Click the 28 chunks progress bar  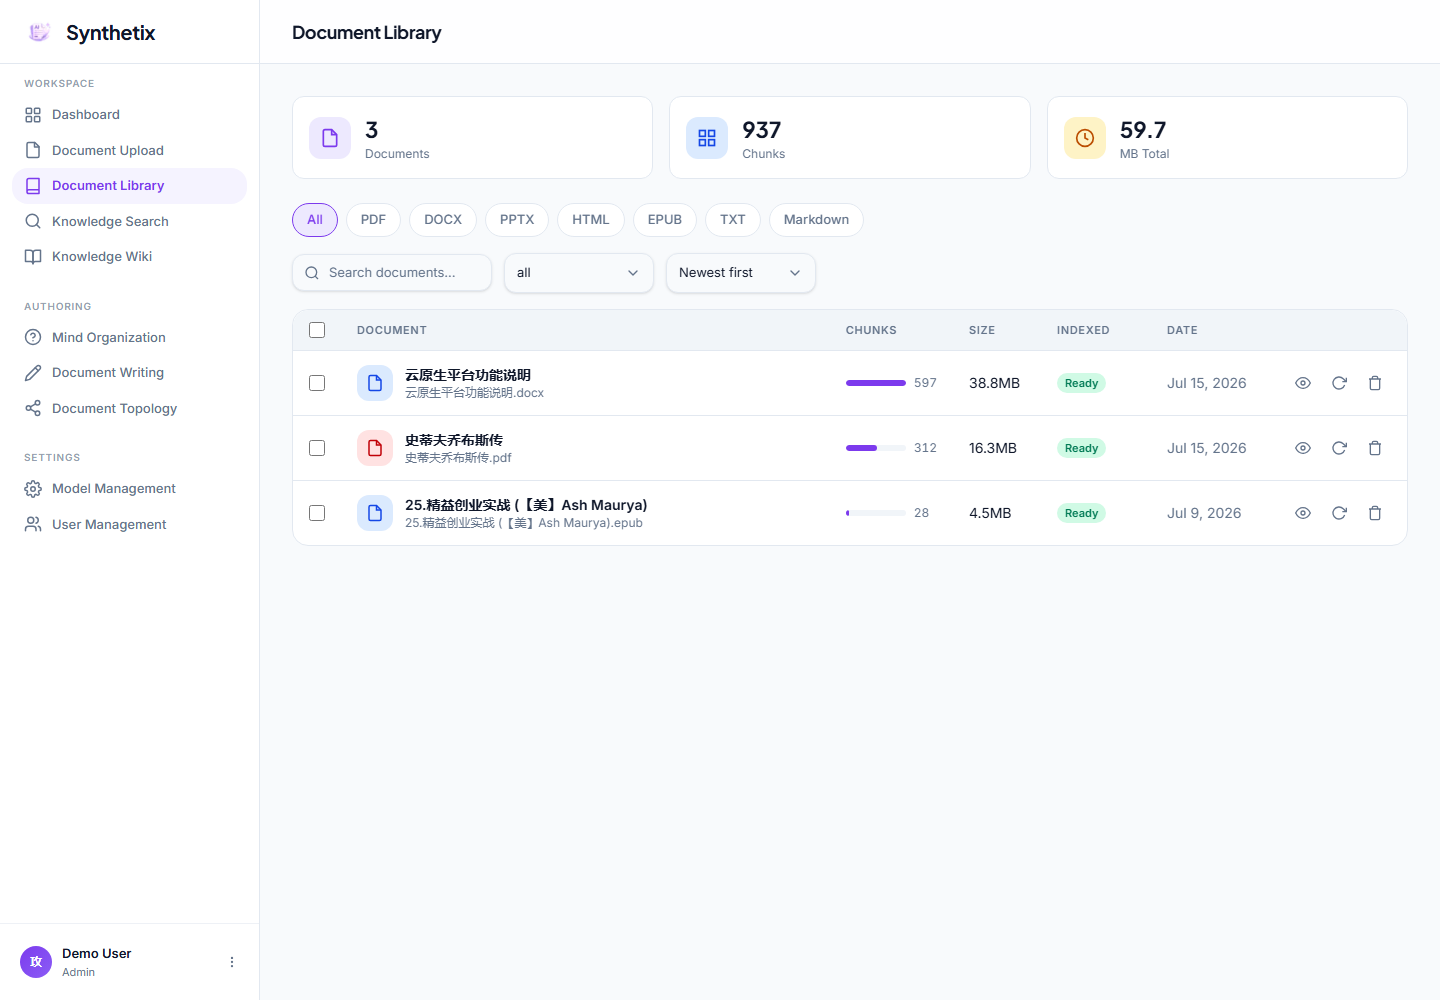[x=876, y=513]
